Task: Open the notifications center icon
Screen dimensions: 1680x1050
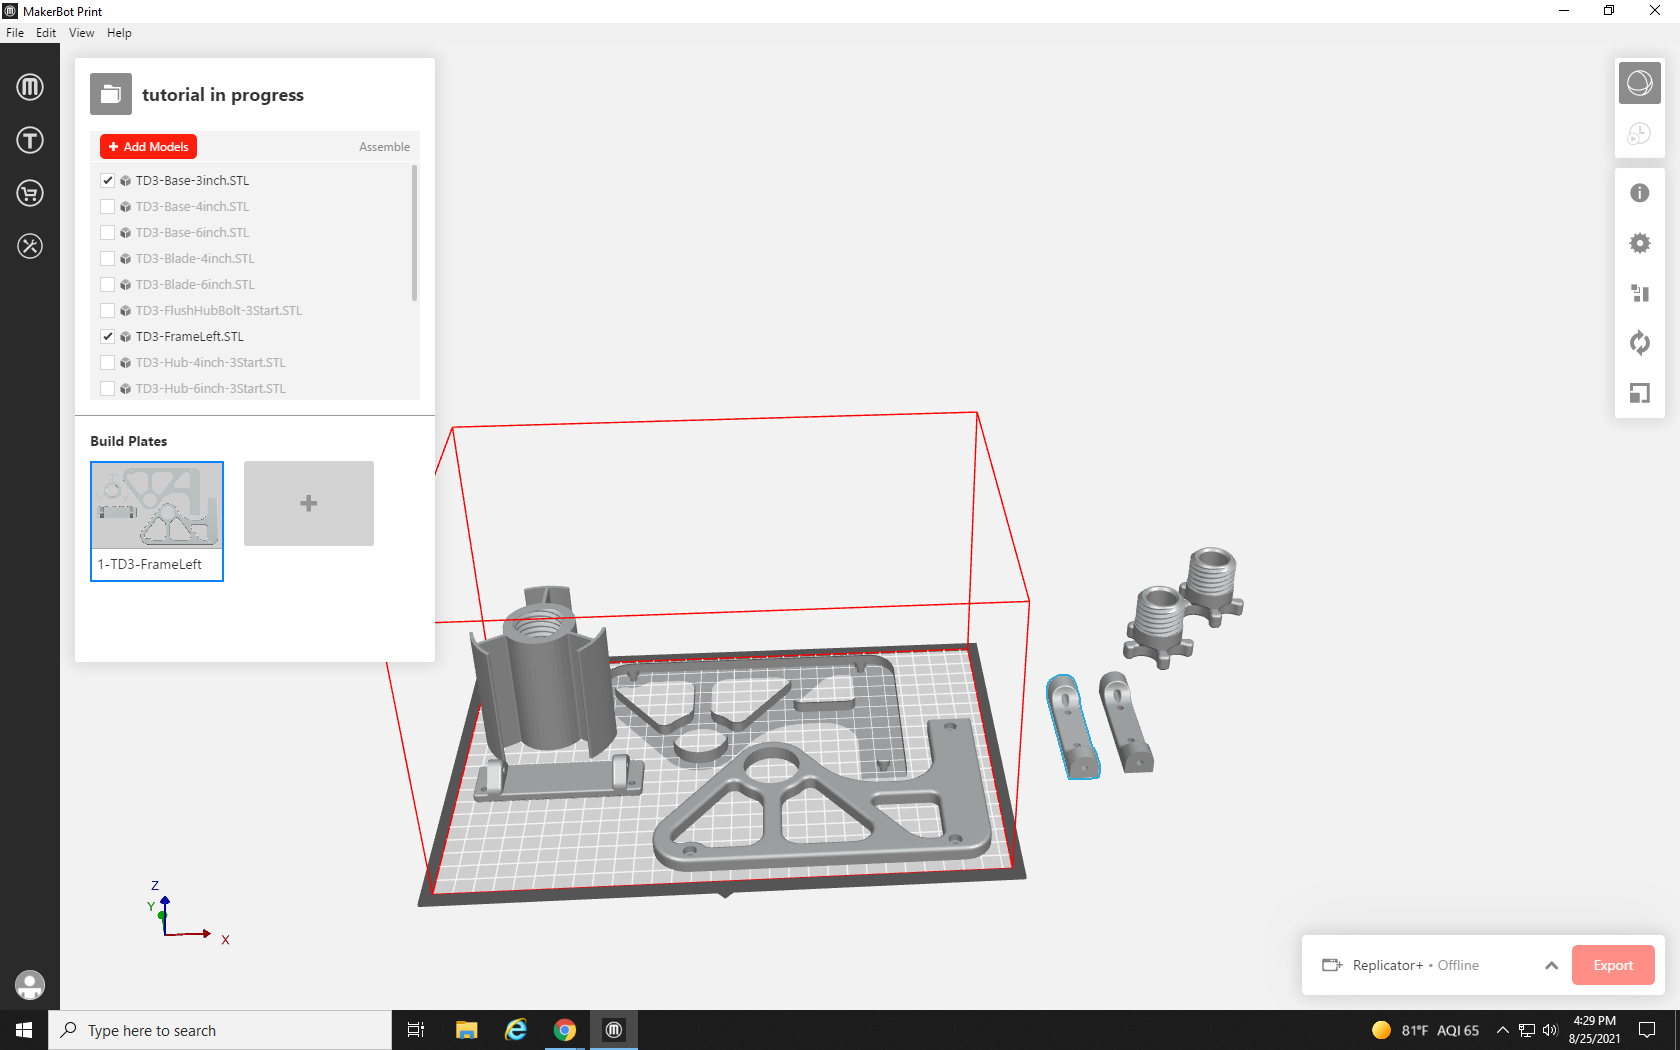Action: tap(1647, 1030)
